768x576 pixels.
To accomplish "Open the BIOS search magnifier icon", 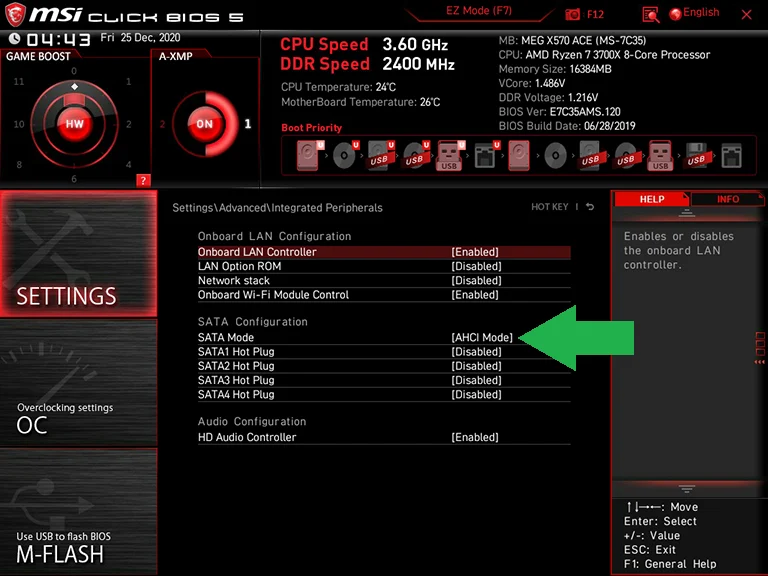I will 650,15.
